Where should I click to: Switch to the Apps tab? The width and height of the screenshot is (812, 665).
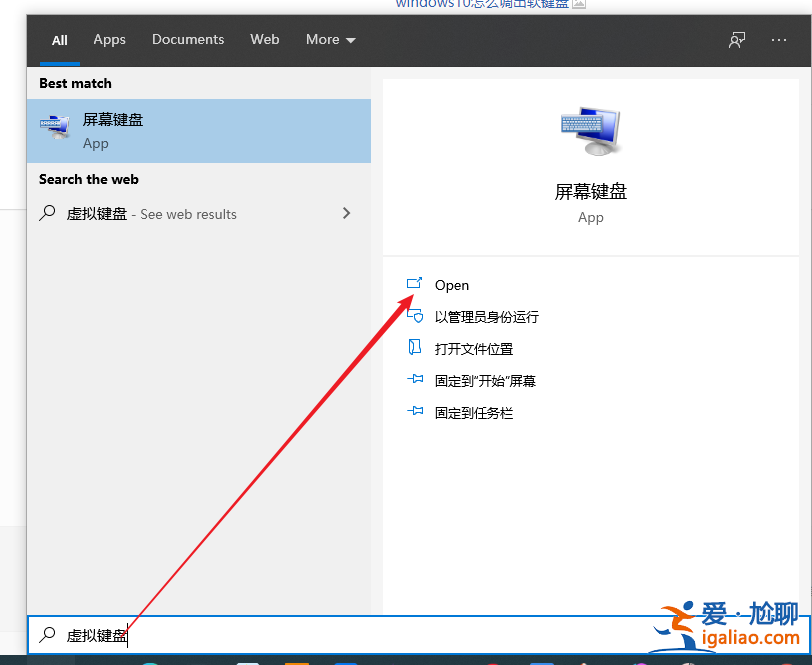(109, 39)
